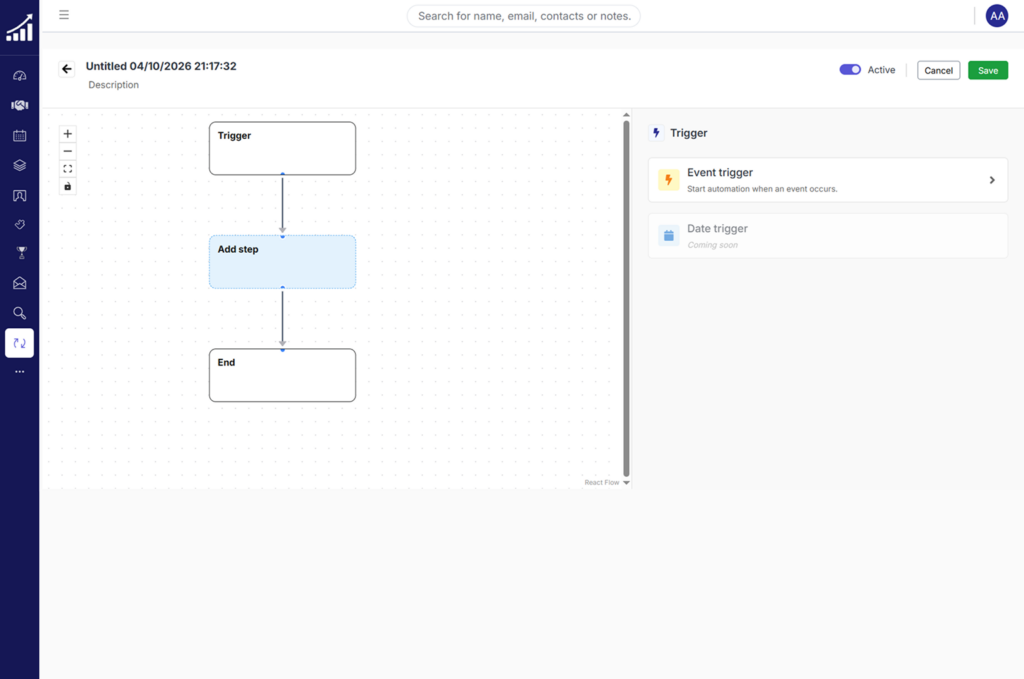Click the zoom in plus canvas control
1024x679 pixels.
(68, 134)
